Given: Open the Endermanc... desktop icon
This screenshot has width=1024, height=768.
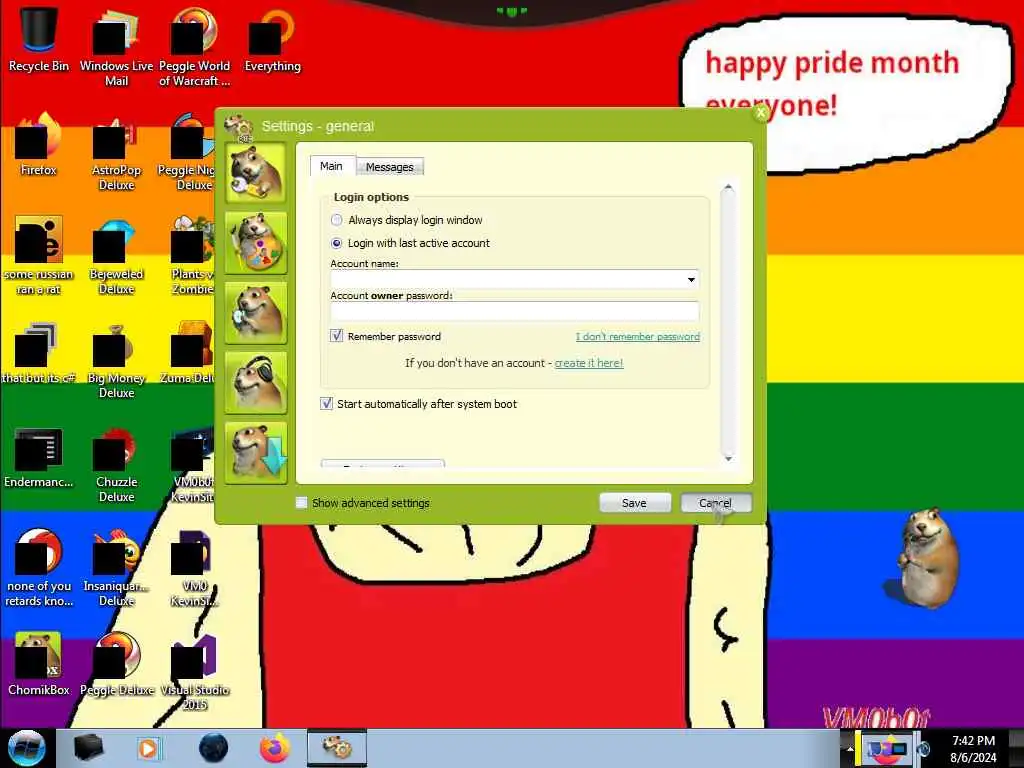Looking at the screenshot, I should point(39,456).
